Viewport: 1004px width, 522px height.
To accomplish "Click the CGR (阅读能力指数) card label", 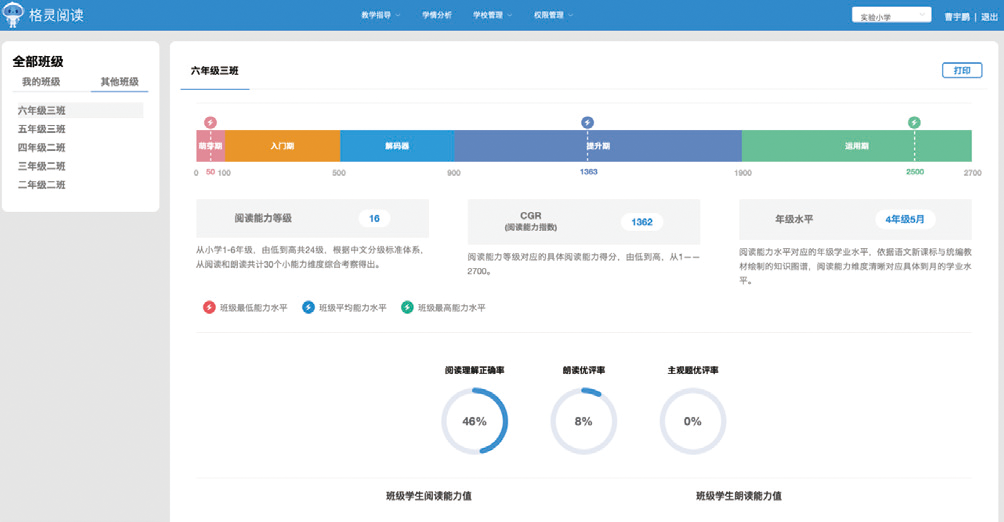I will tap(531, 221).
